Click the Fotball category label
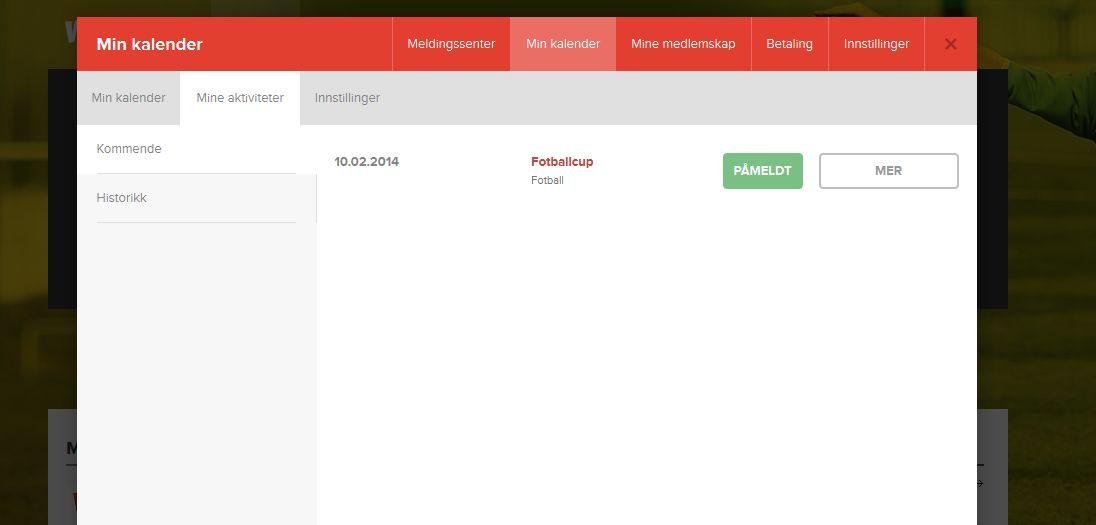Viewport: 1096px width, 525px height. 547,180
